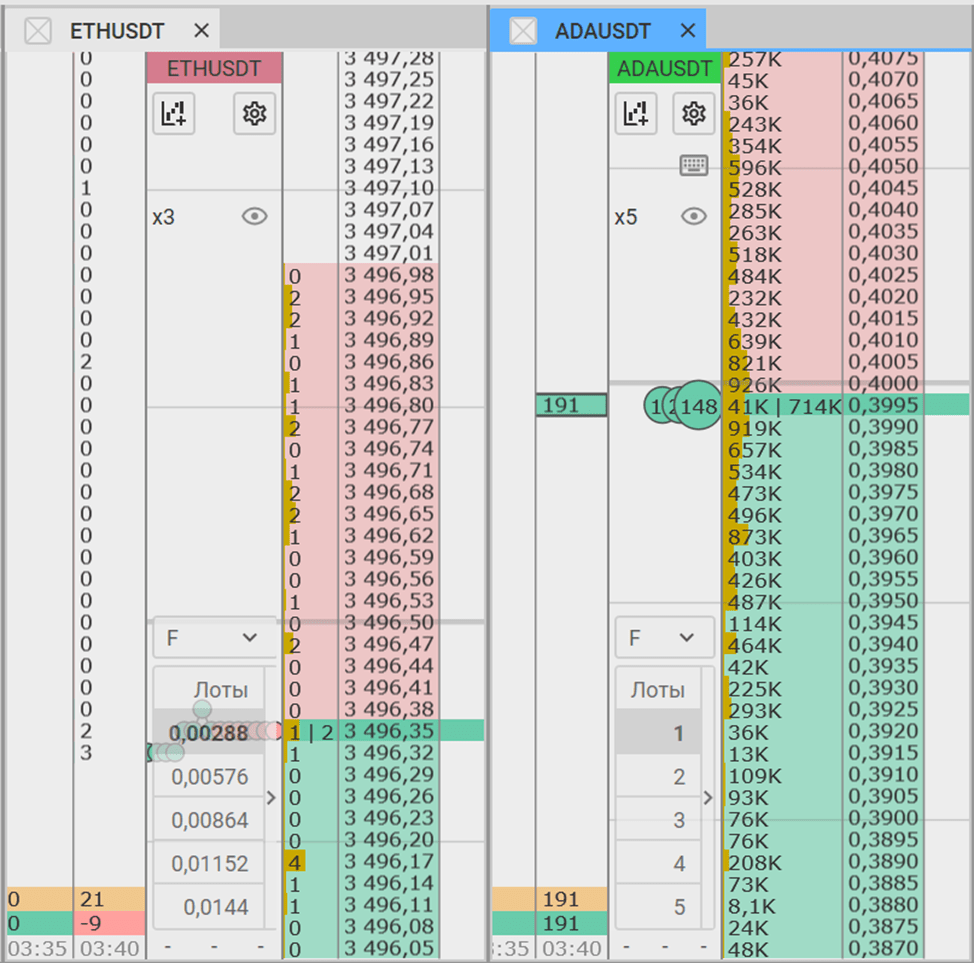Screen dimensions: 974x963
Task: Click placeholder icon on ADAUSDT tab
Action: pyautogui.click(x=523, y=30)
